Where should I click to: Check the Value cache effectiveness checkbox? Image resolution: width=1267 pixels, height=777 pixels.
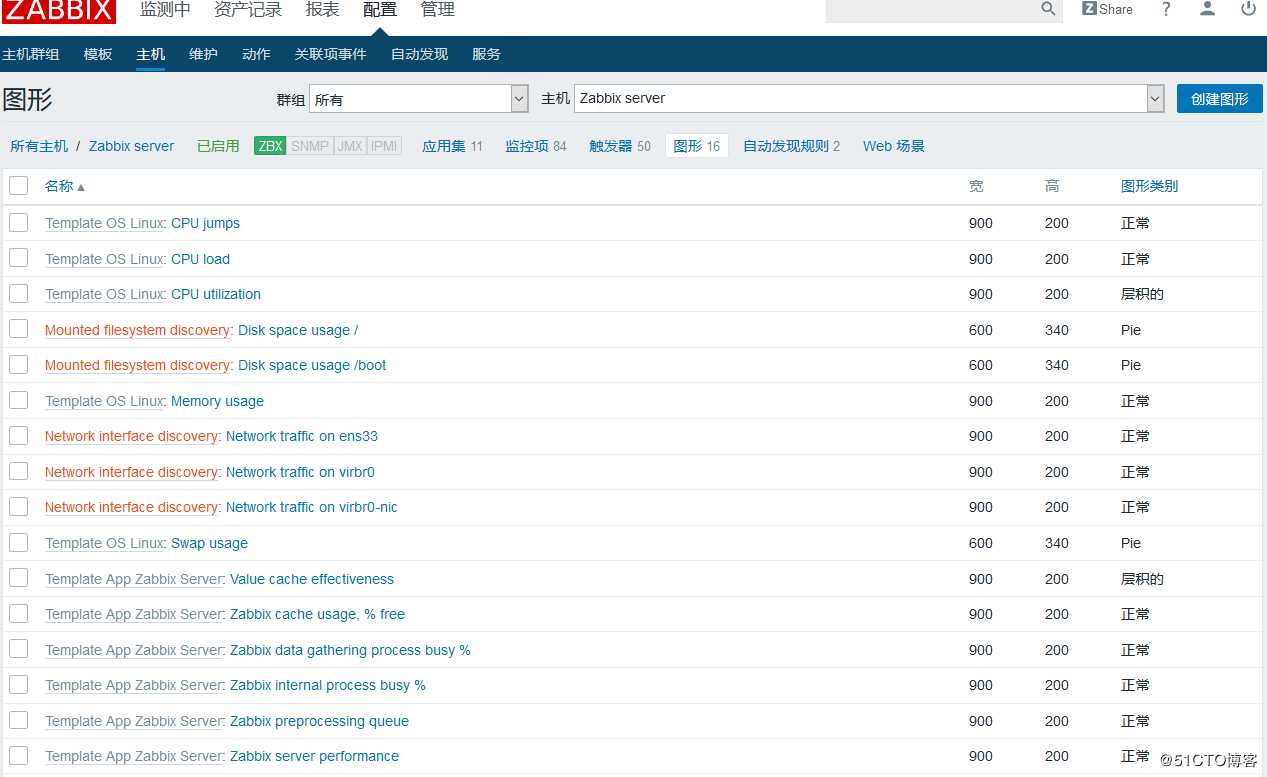tap(19, 578)
